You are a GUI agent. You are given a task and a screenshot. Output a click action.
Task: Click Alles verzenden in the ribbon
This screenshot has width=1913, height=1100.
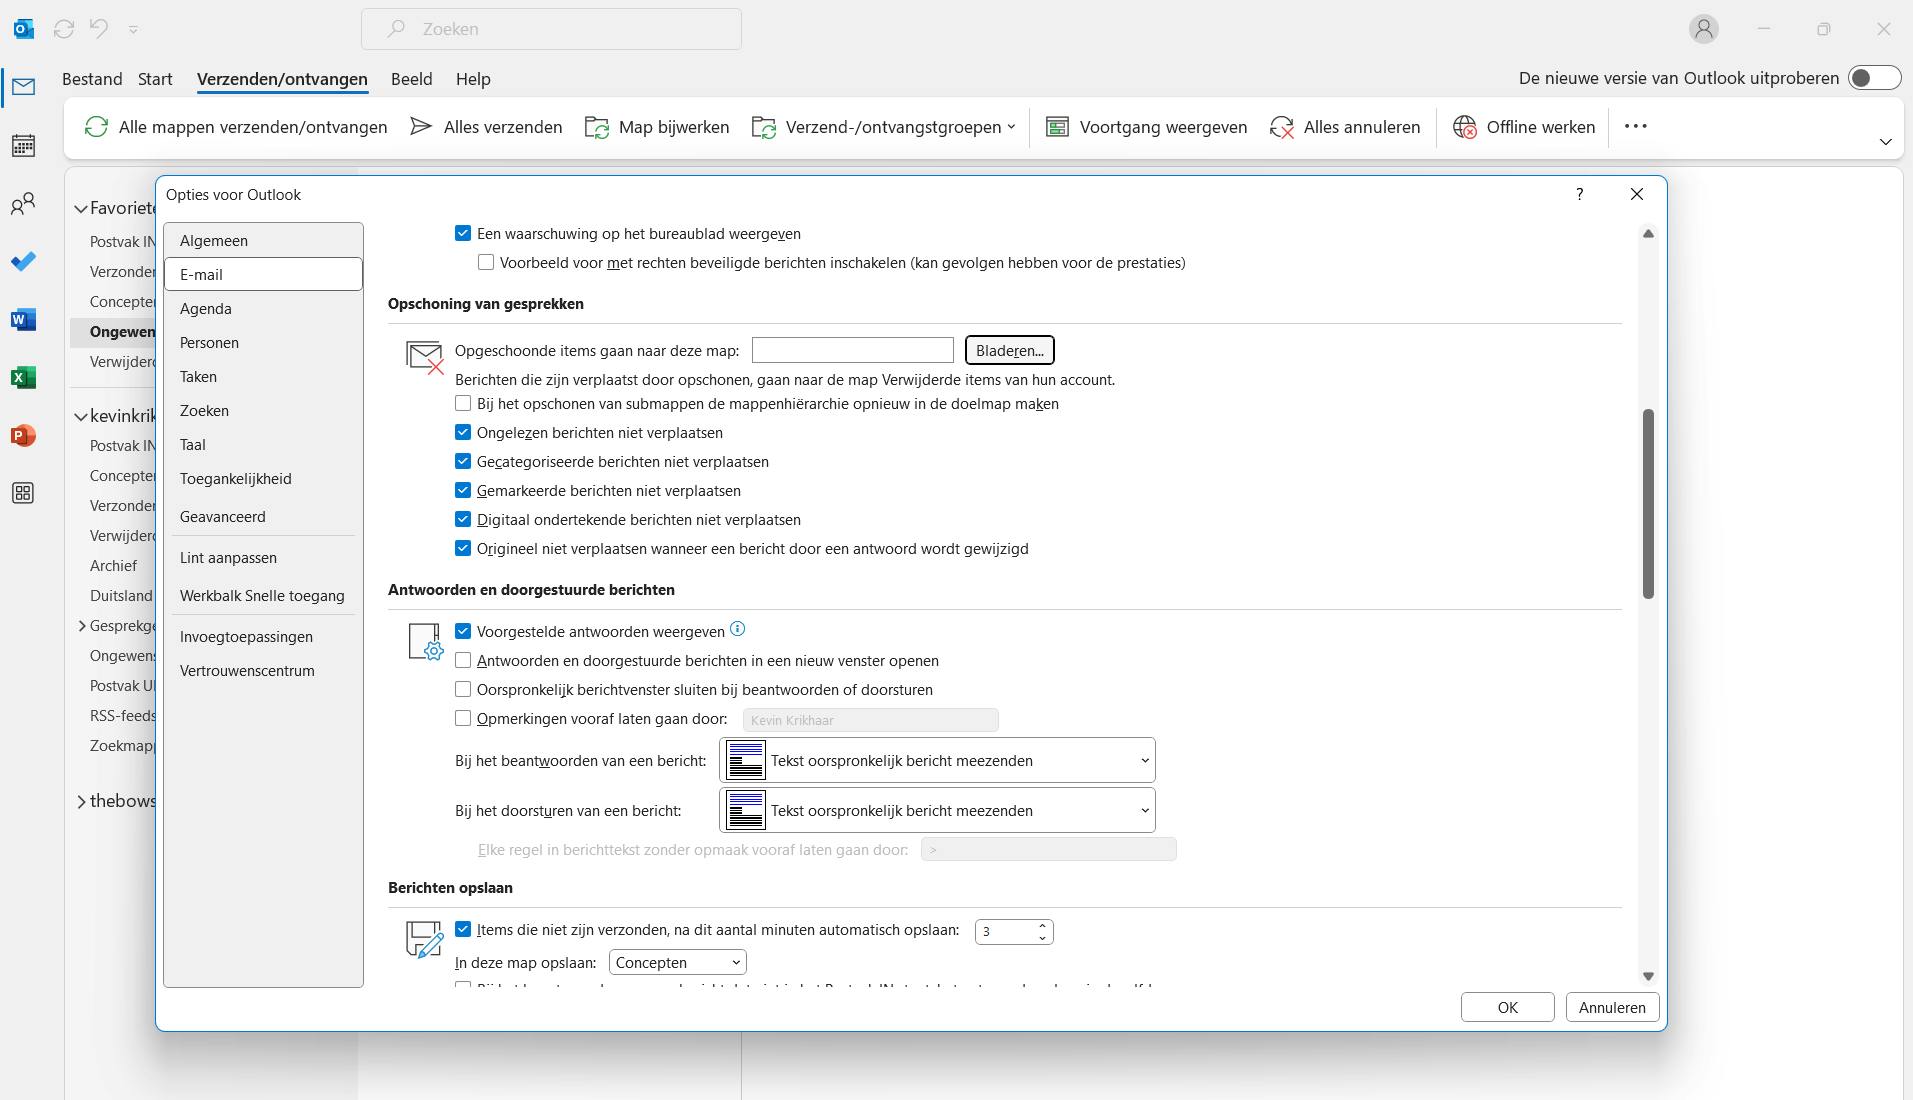487,127
